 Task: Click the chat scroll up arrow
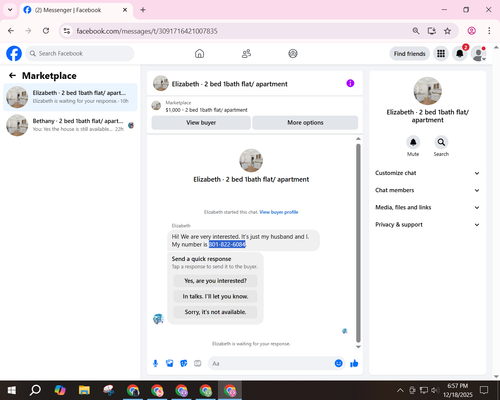[x=358, y=139]
